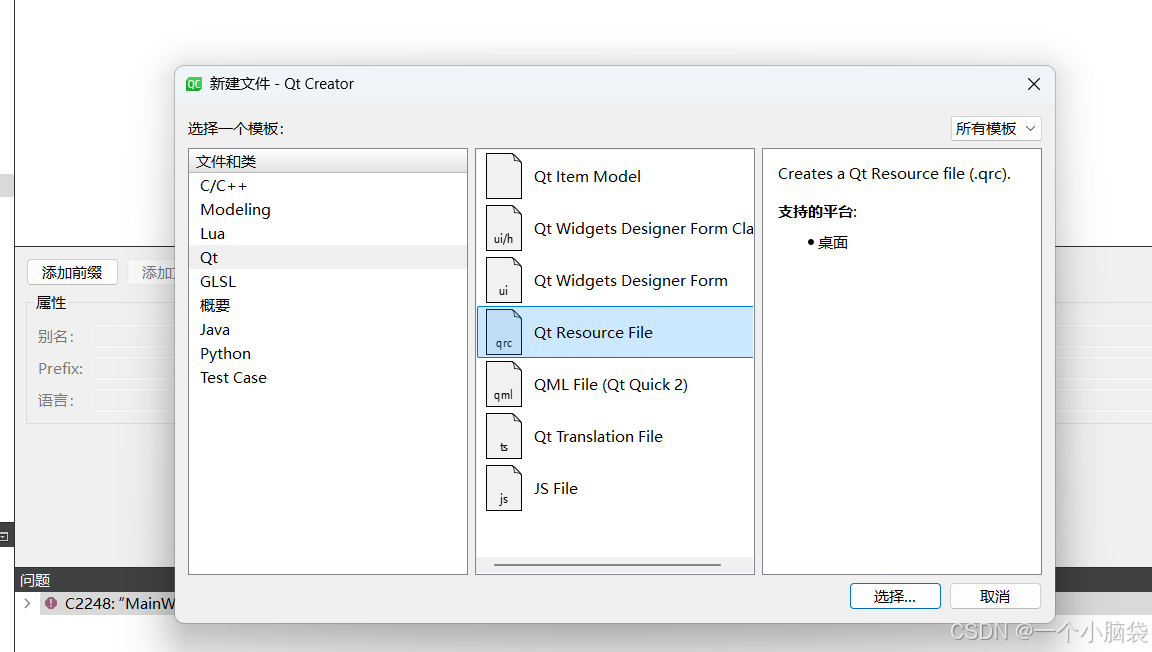Select the C2248 MainW error row
Viewport: 1152px width, 652px height.
(x=108, y=603)
